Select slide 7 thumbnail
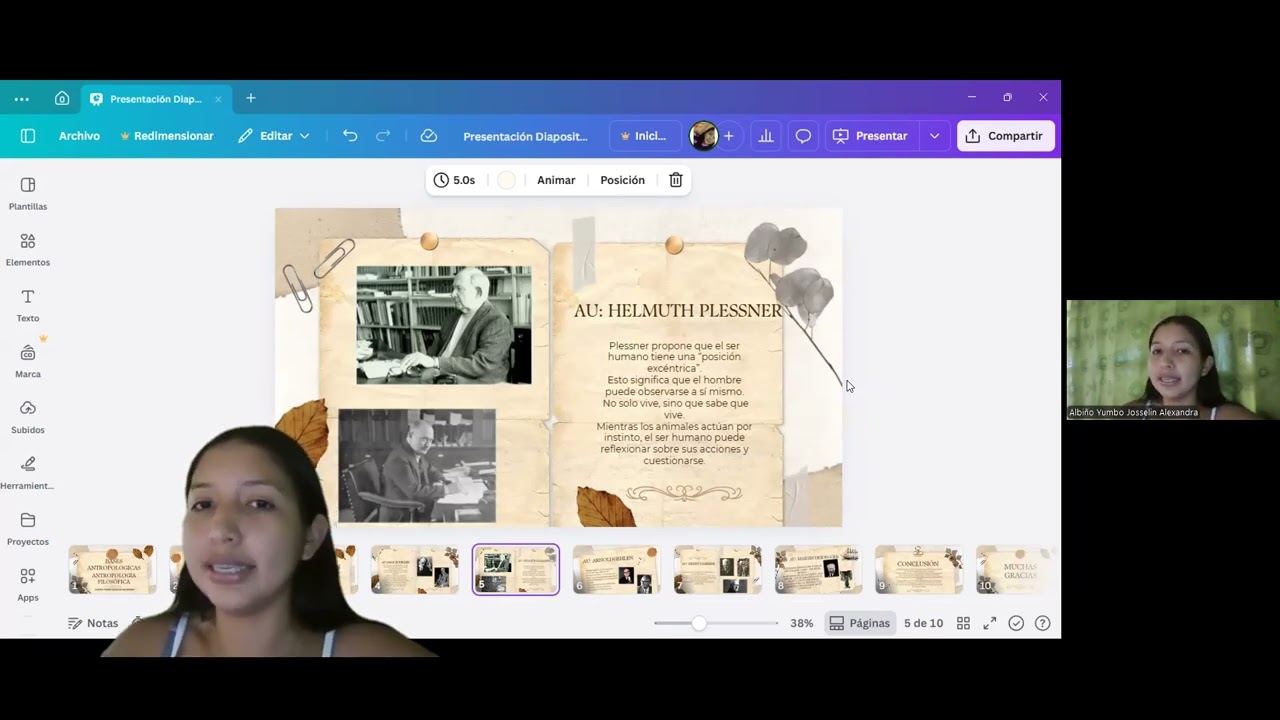 point(718,570)
